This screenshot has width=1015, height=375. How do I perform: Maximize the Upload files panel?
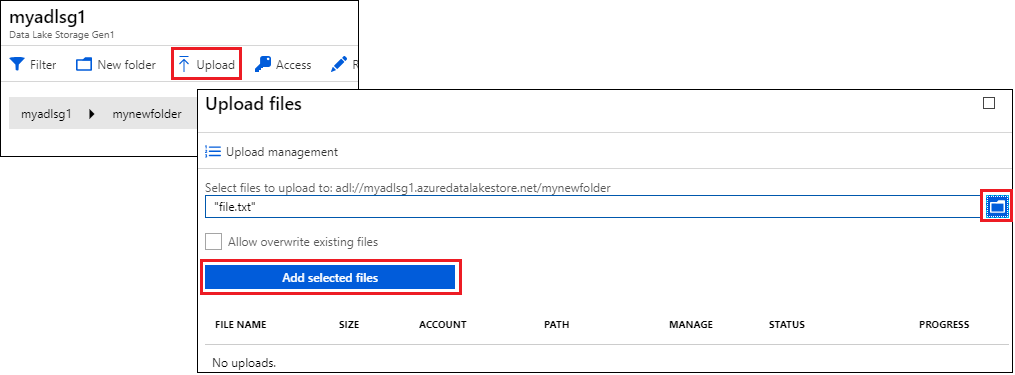pyautogui.click(x=988, y=103)
